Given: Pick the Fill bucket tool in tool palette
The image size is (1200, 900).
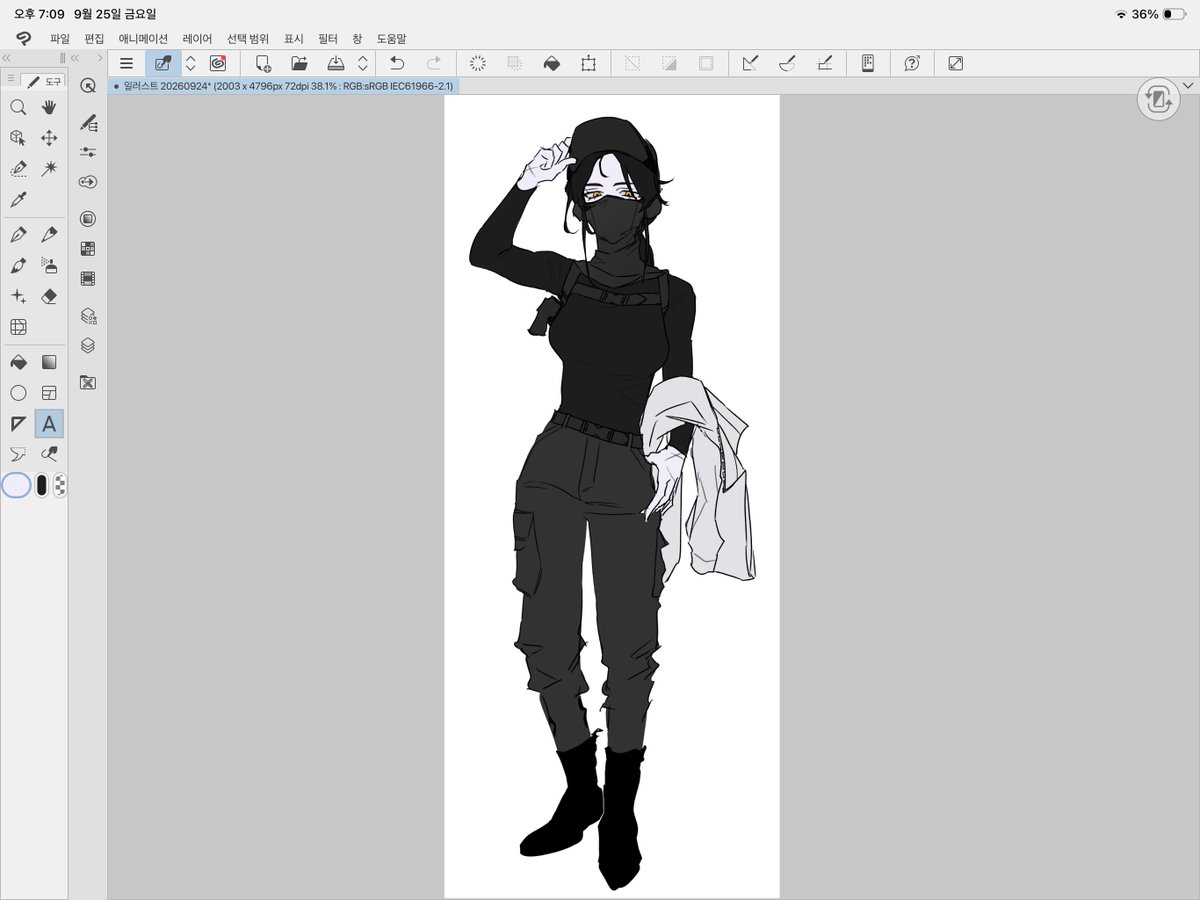Looking at the screenshot, I should pos(18,362).
